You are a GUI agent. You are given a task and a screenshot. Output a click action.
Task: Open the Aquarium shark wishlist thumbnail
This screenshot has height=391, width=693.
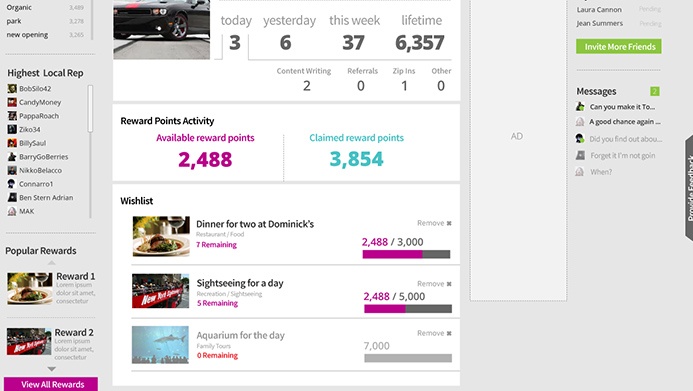160,345
